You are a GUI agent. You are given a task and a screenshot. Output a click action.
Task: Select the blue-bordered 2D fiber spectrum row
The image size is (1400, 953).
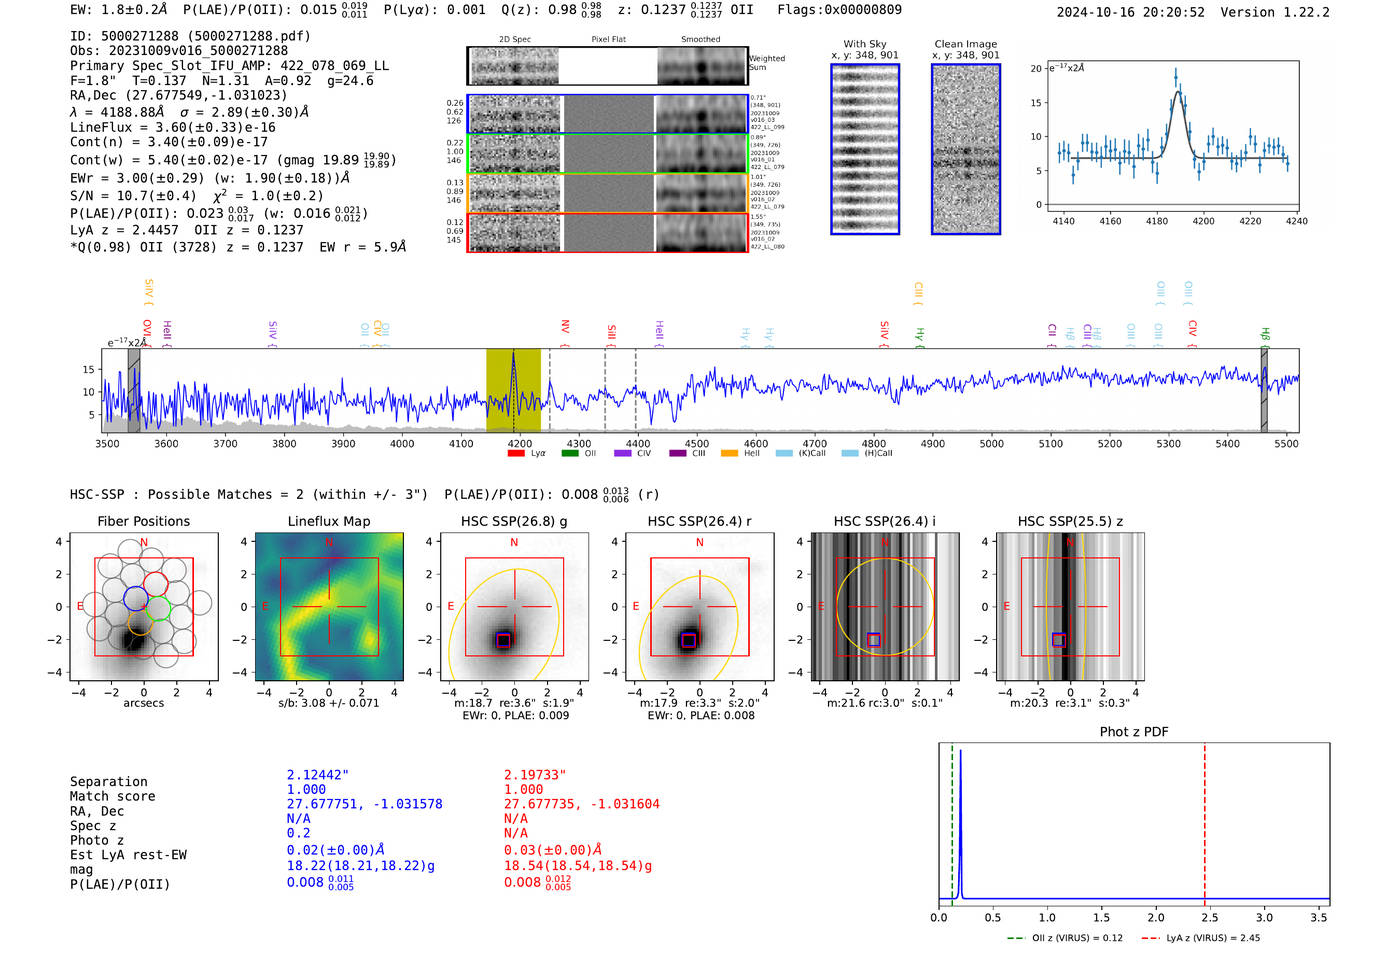coord(608,114)
